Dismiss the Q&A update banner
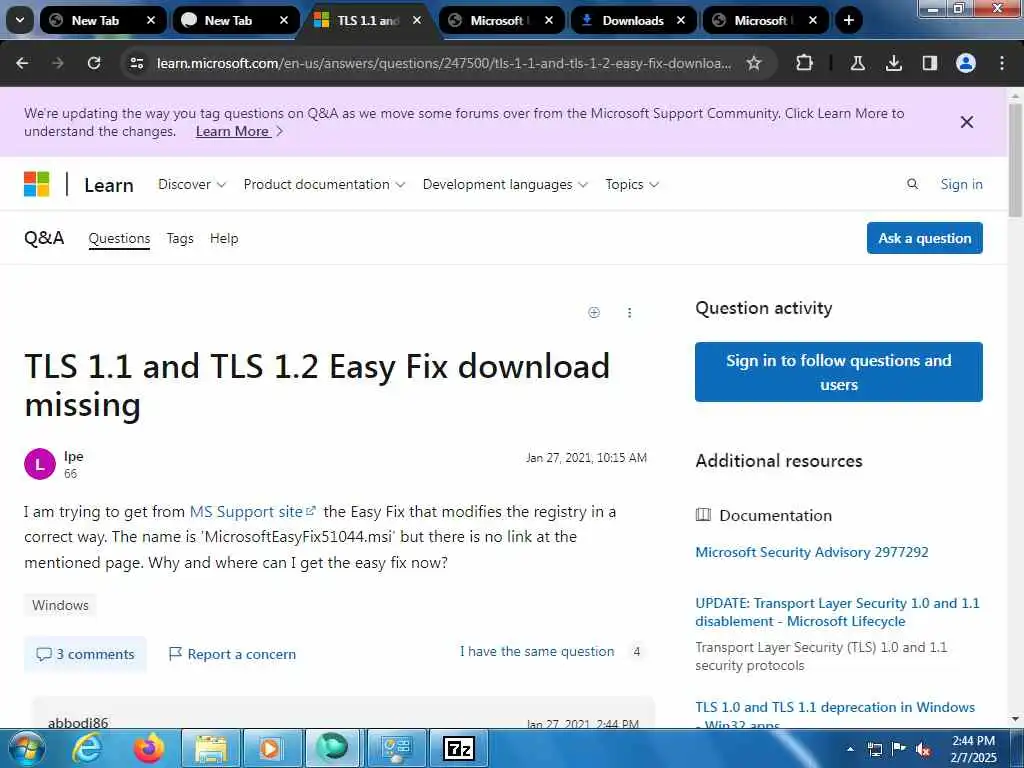The image size is (1024, 768). tap(967, 122)
